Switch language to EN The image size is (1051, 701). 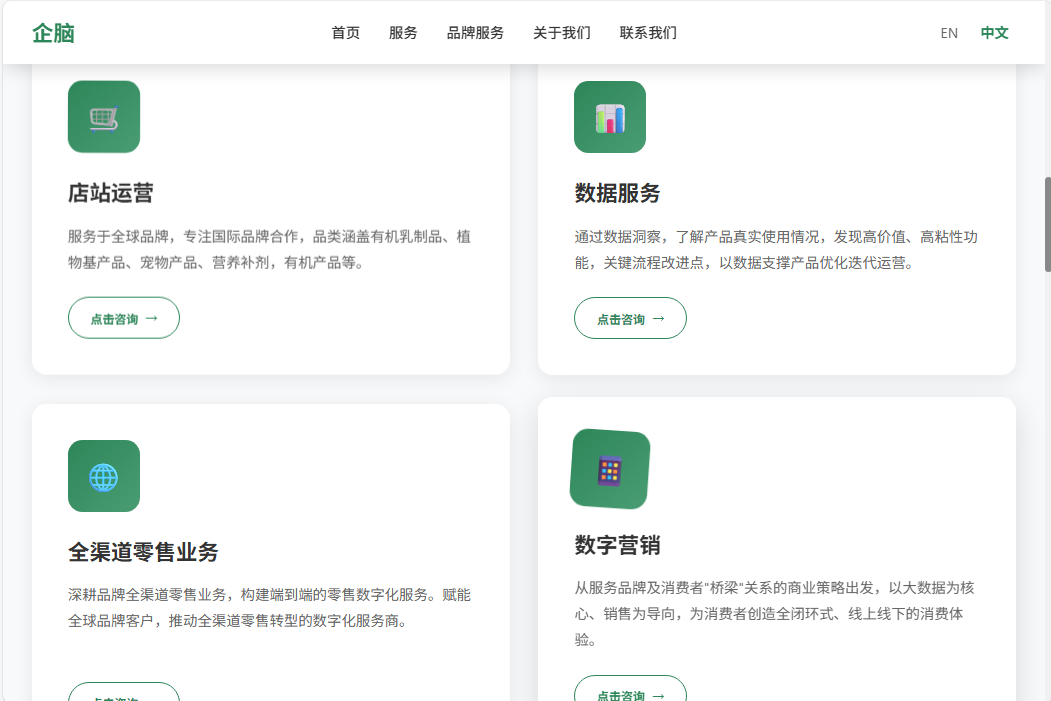(x=949, y=33)
